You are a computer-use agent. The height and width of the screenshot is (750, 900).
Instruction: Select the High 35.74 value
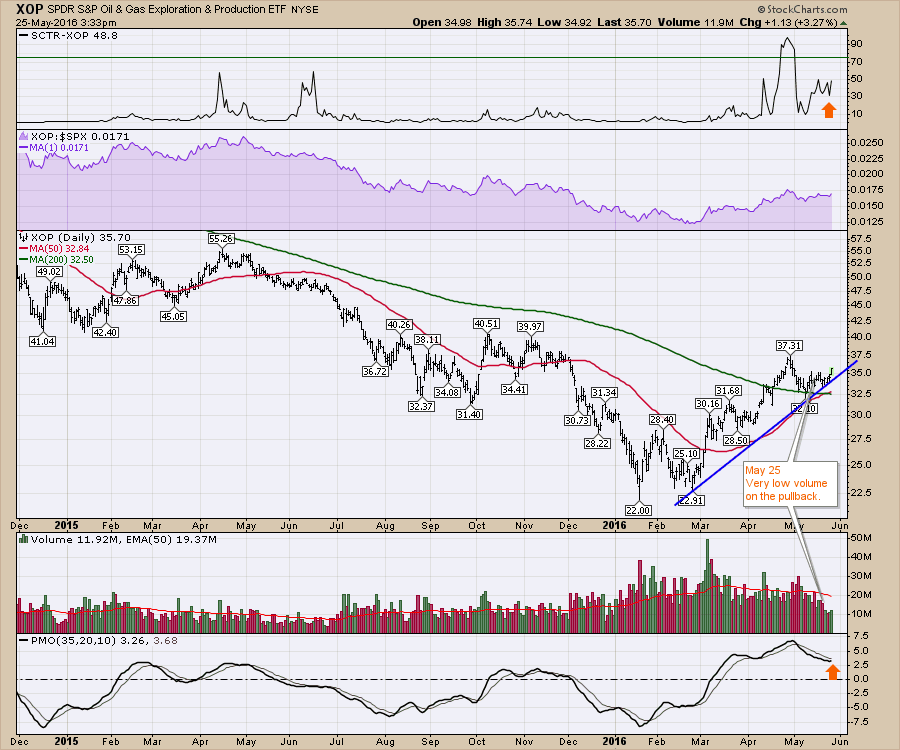[x=505, y=22]
